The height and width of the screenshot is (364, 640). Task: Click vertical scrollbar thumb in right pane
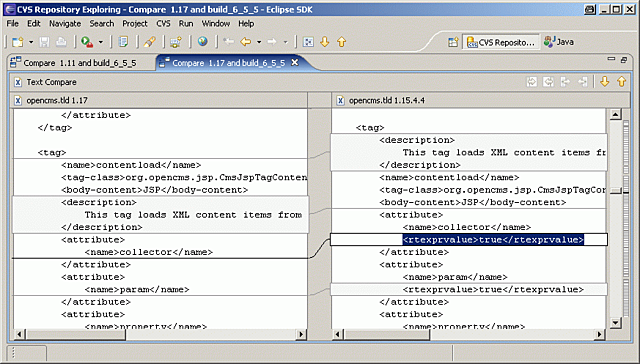click(x=615, y=191)
